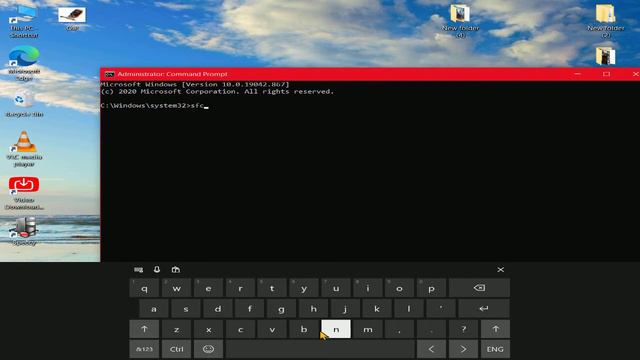Tap the y key

[x=304, y=288]
